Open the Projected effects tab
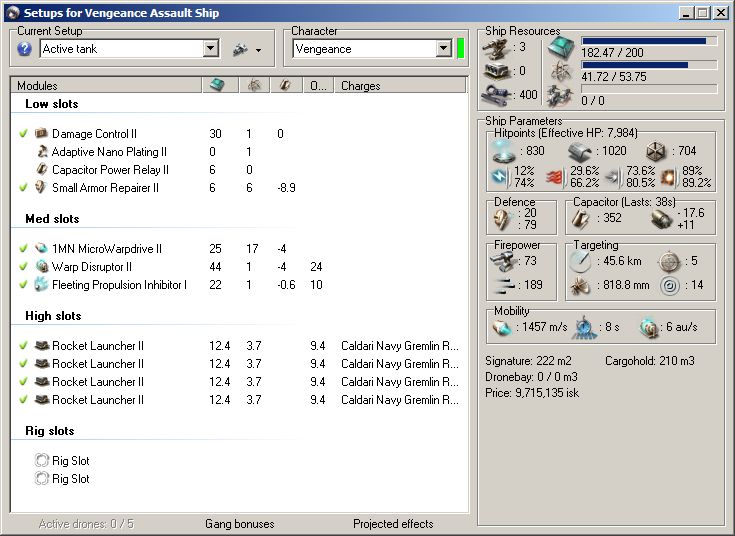The height and width of the screenshot is (536, 735). 393,524
